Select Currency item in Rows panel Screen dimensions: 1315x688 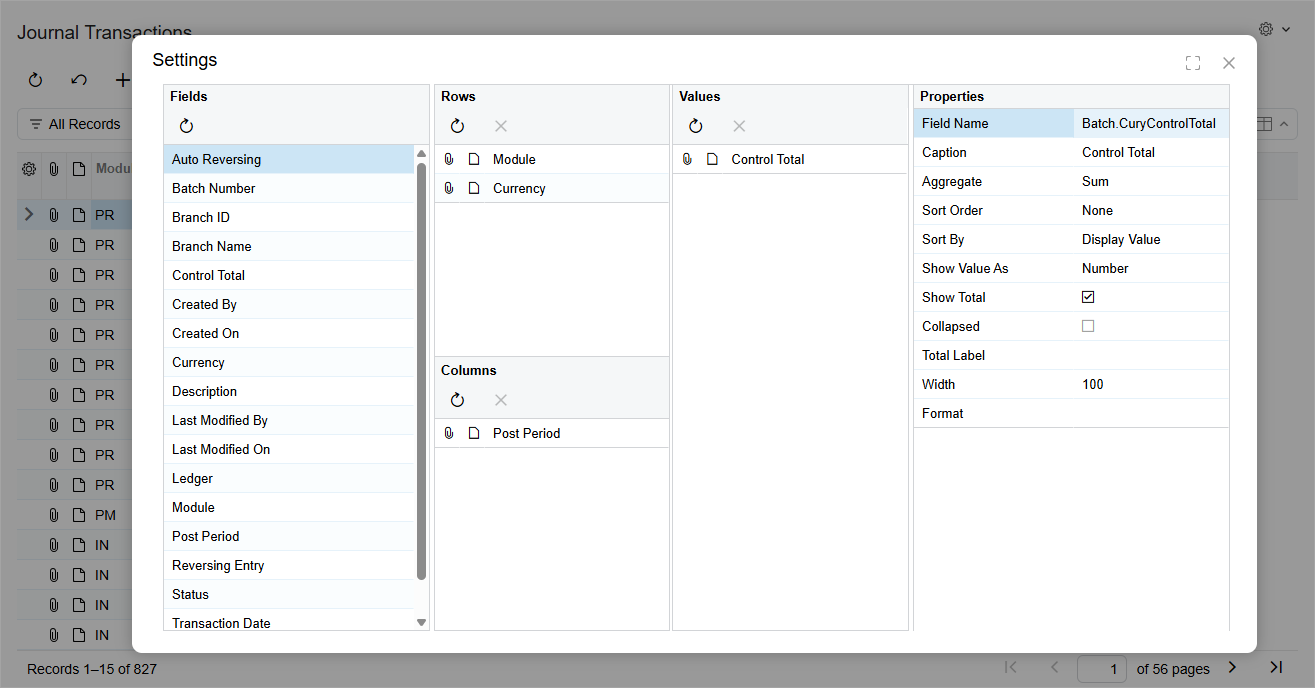tap(519, 189)
